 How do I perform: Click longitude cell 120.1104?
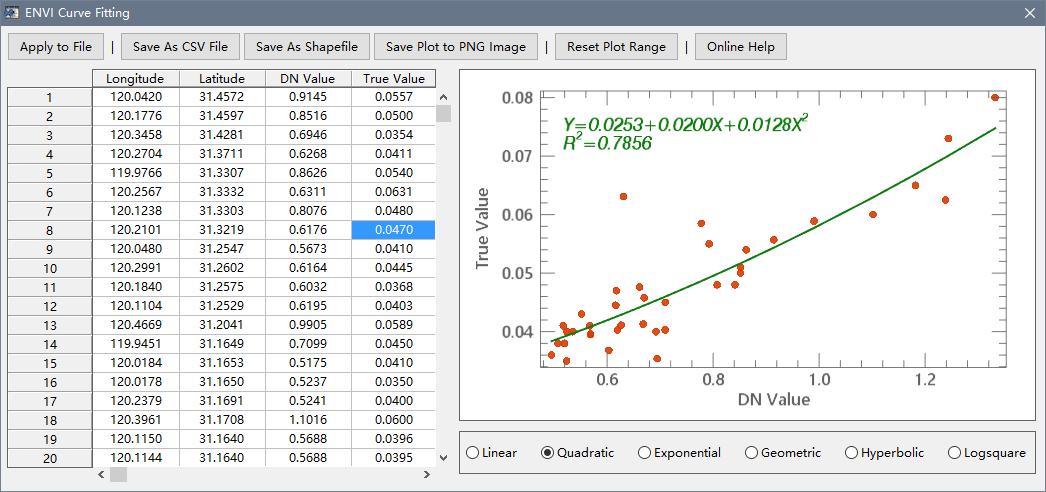(x=135, y=306)
